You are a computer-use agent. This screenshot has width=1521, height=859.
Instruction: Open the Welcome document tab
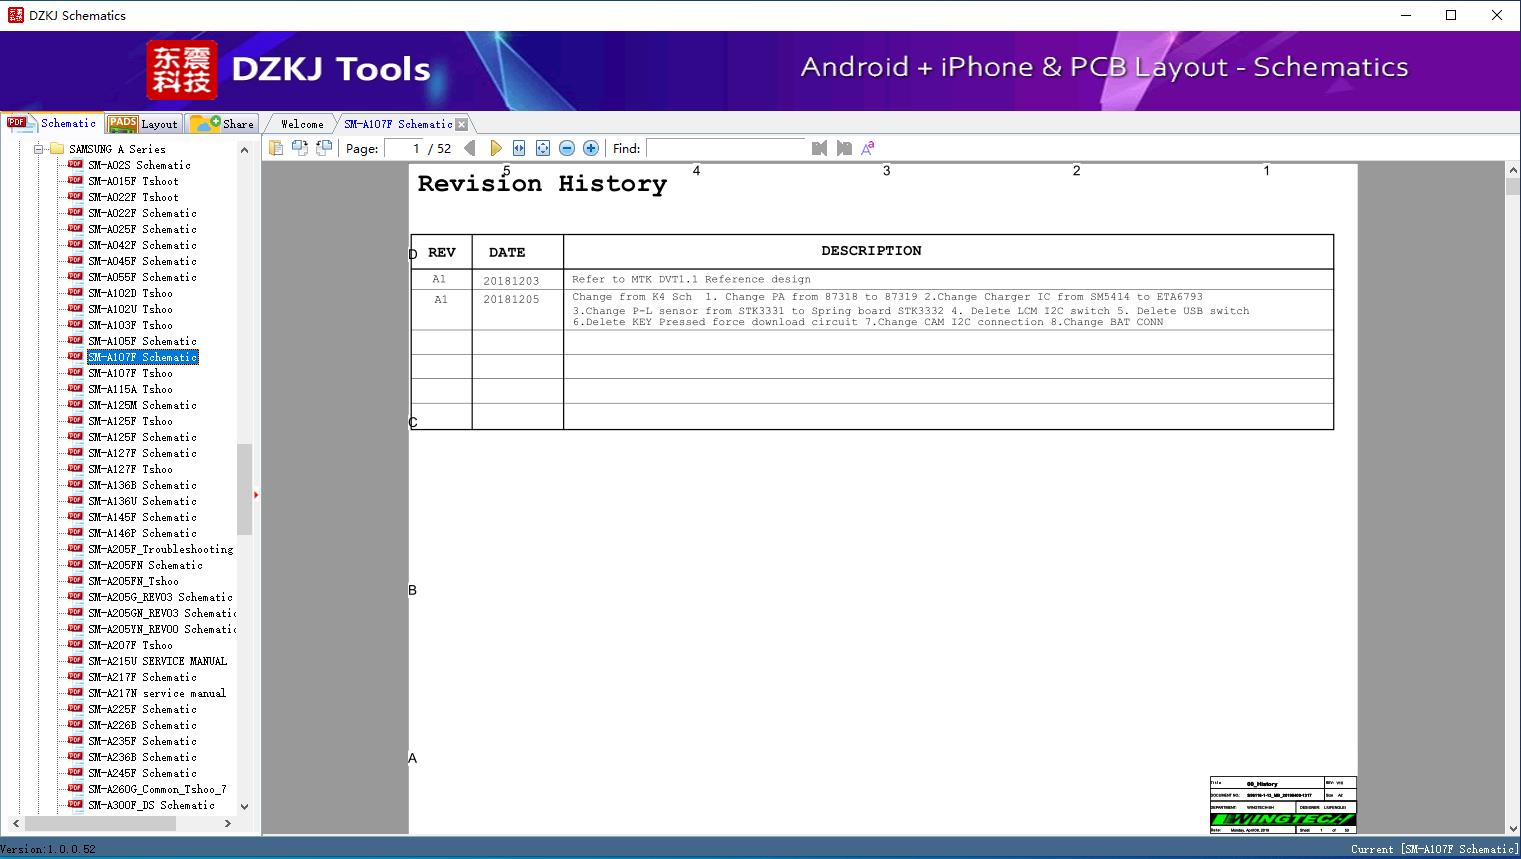[302, 124]
